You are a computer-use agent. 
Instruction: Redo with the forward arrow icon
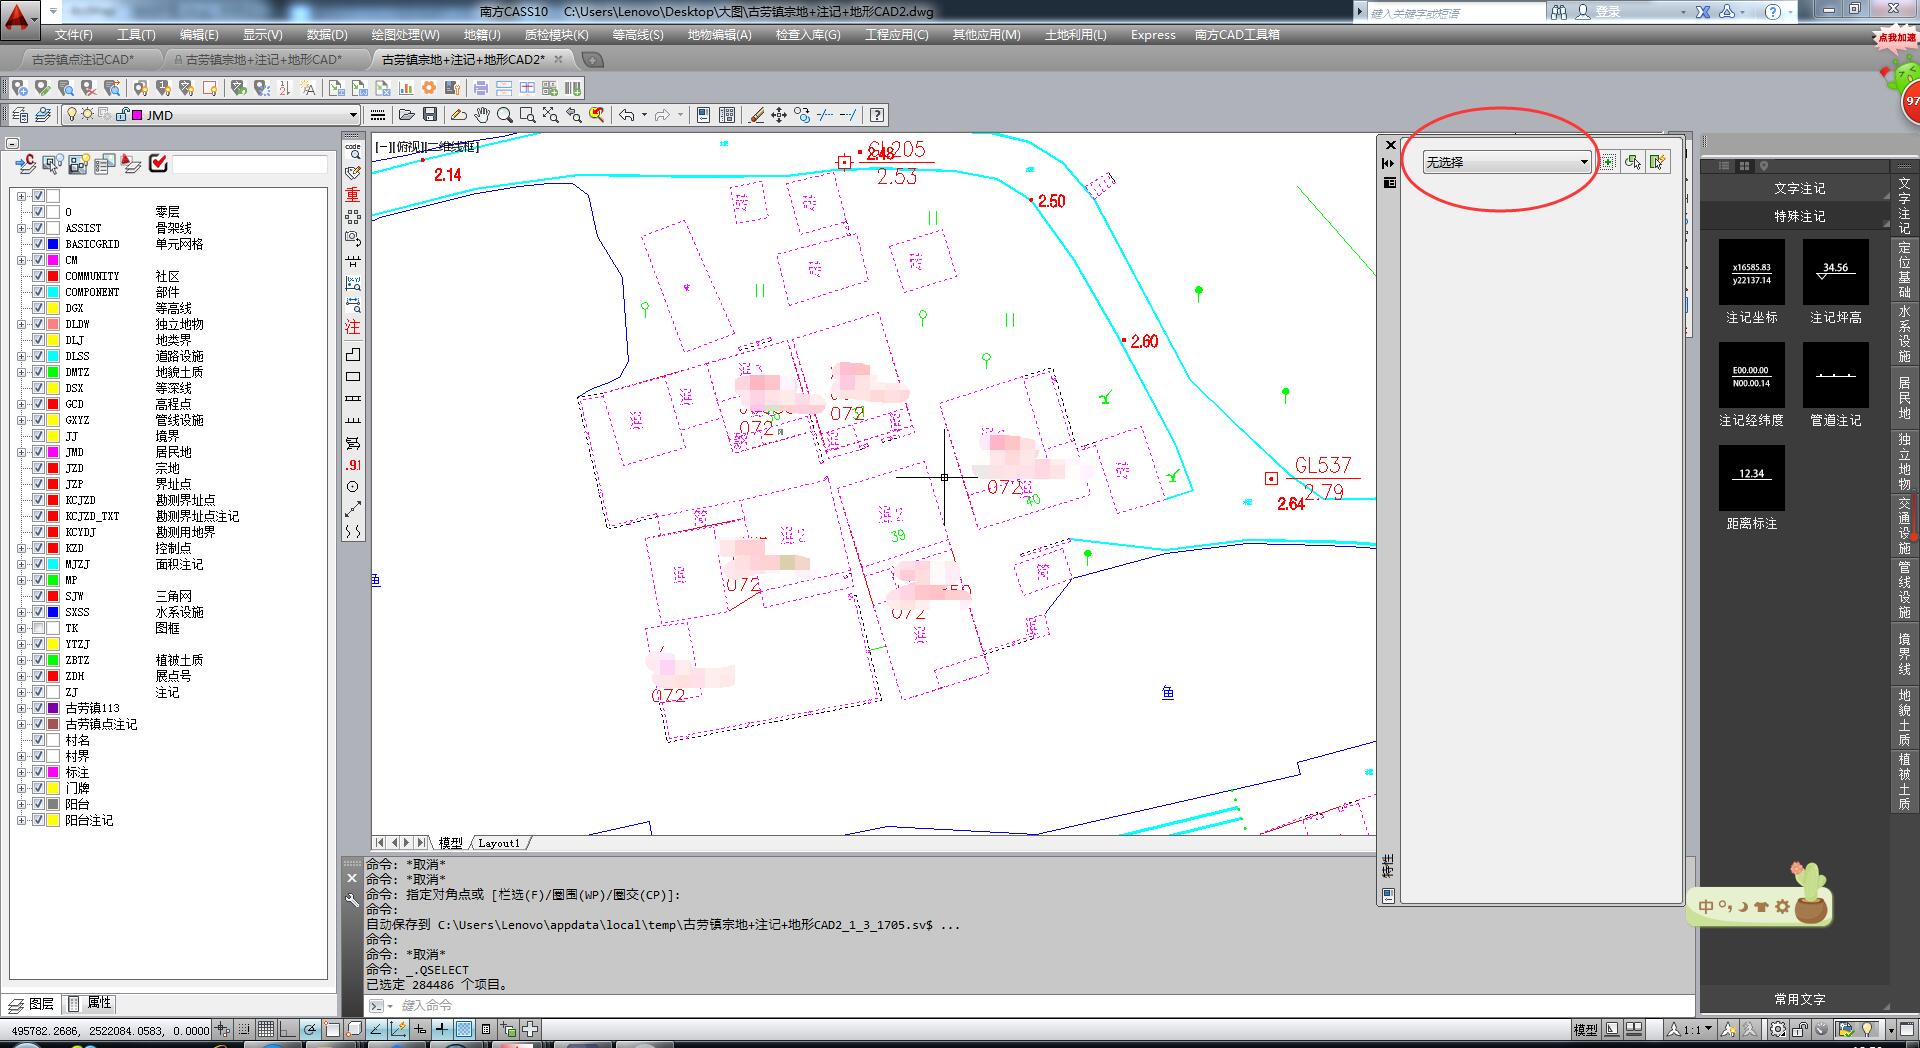pyautogui.click(x=662, y=115)
